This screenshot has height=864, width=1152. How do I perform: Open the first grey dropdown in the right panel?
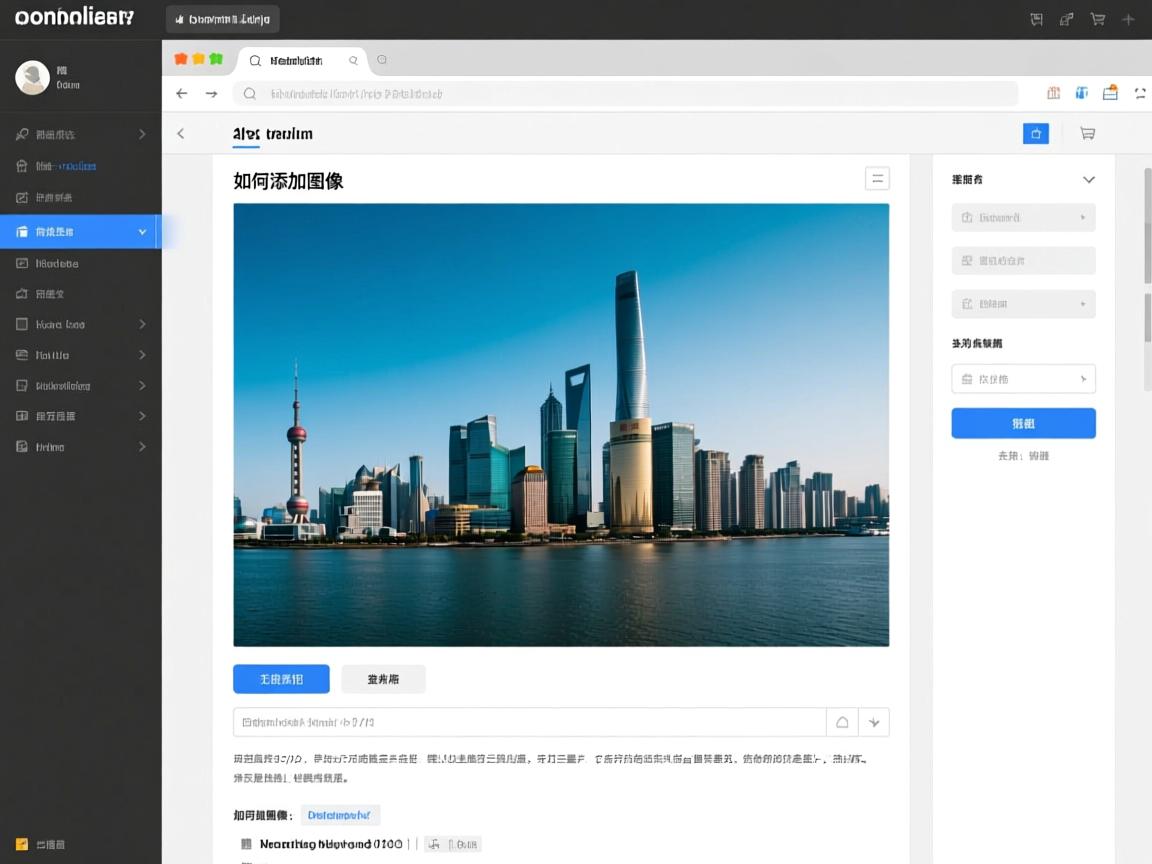[1023, 218]
